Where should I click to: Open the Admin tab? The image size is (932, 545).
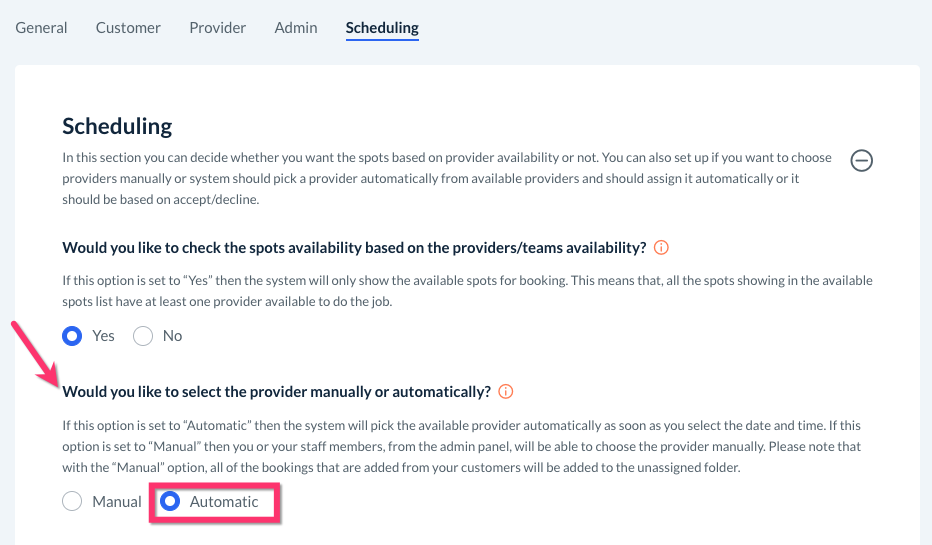[x=296, y=28]
